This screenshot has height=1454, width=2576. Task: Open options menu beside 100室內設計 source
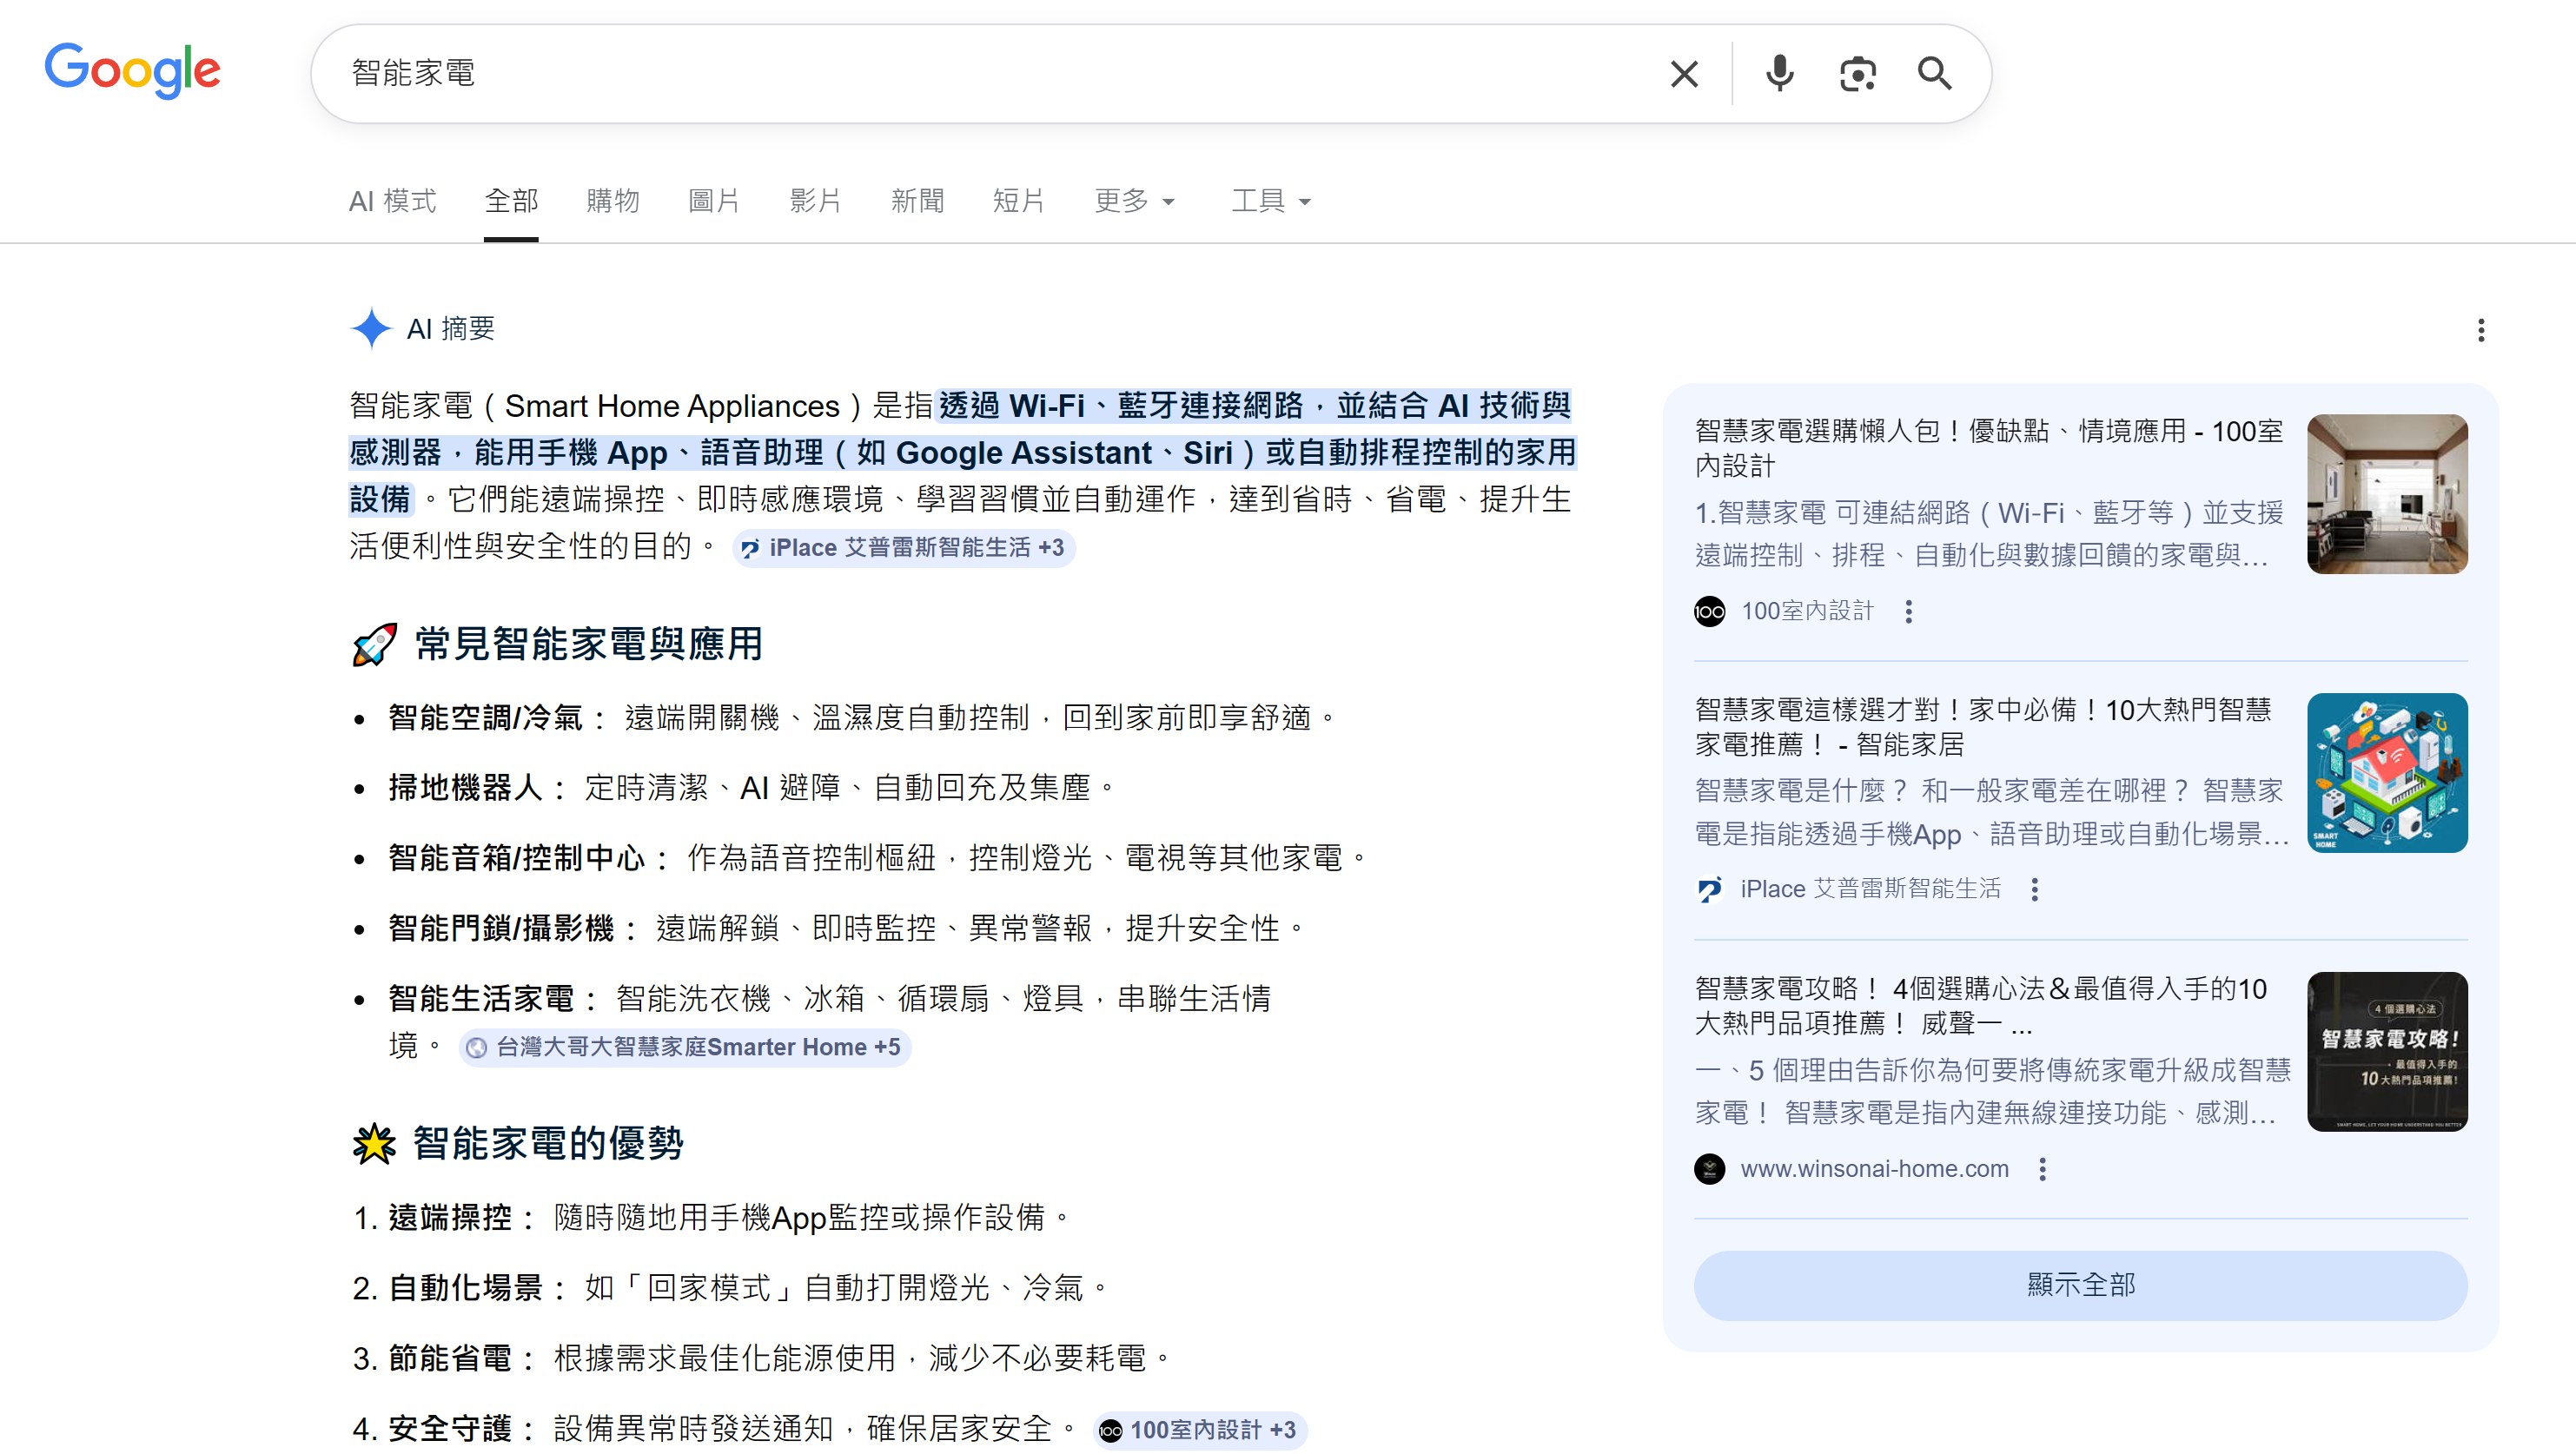1908,611
